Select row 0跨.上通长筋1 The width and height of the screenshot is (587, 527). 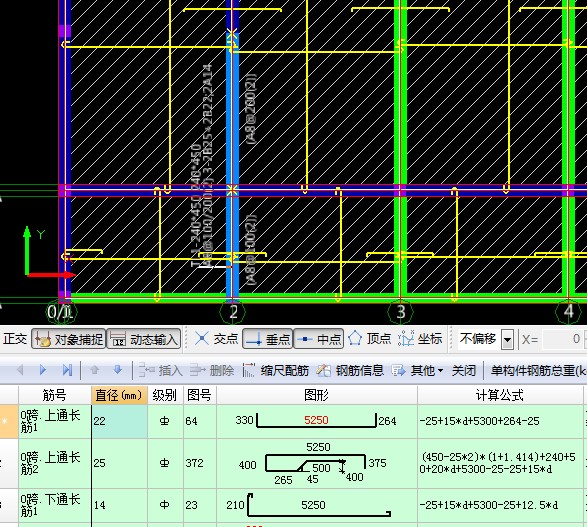tap(55, 421)
